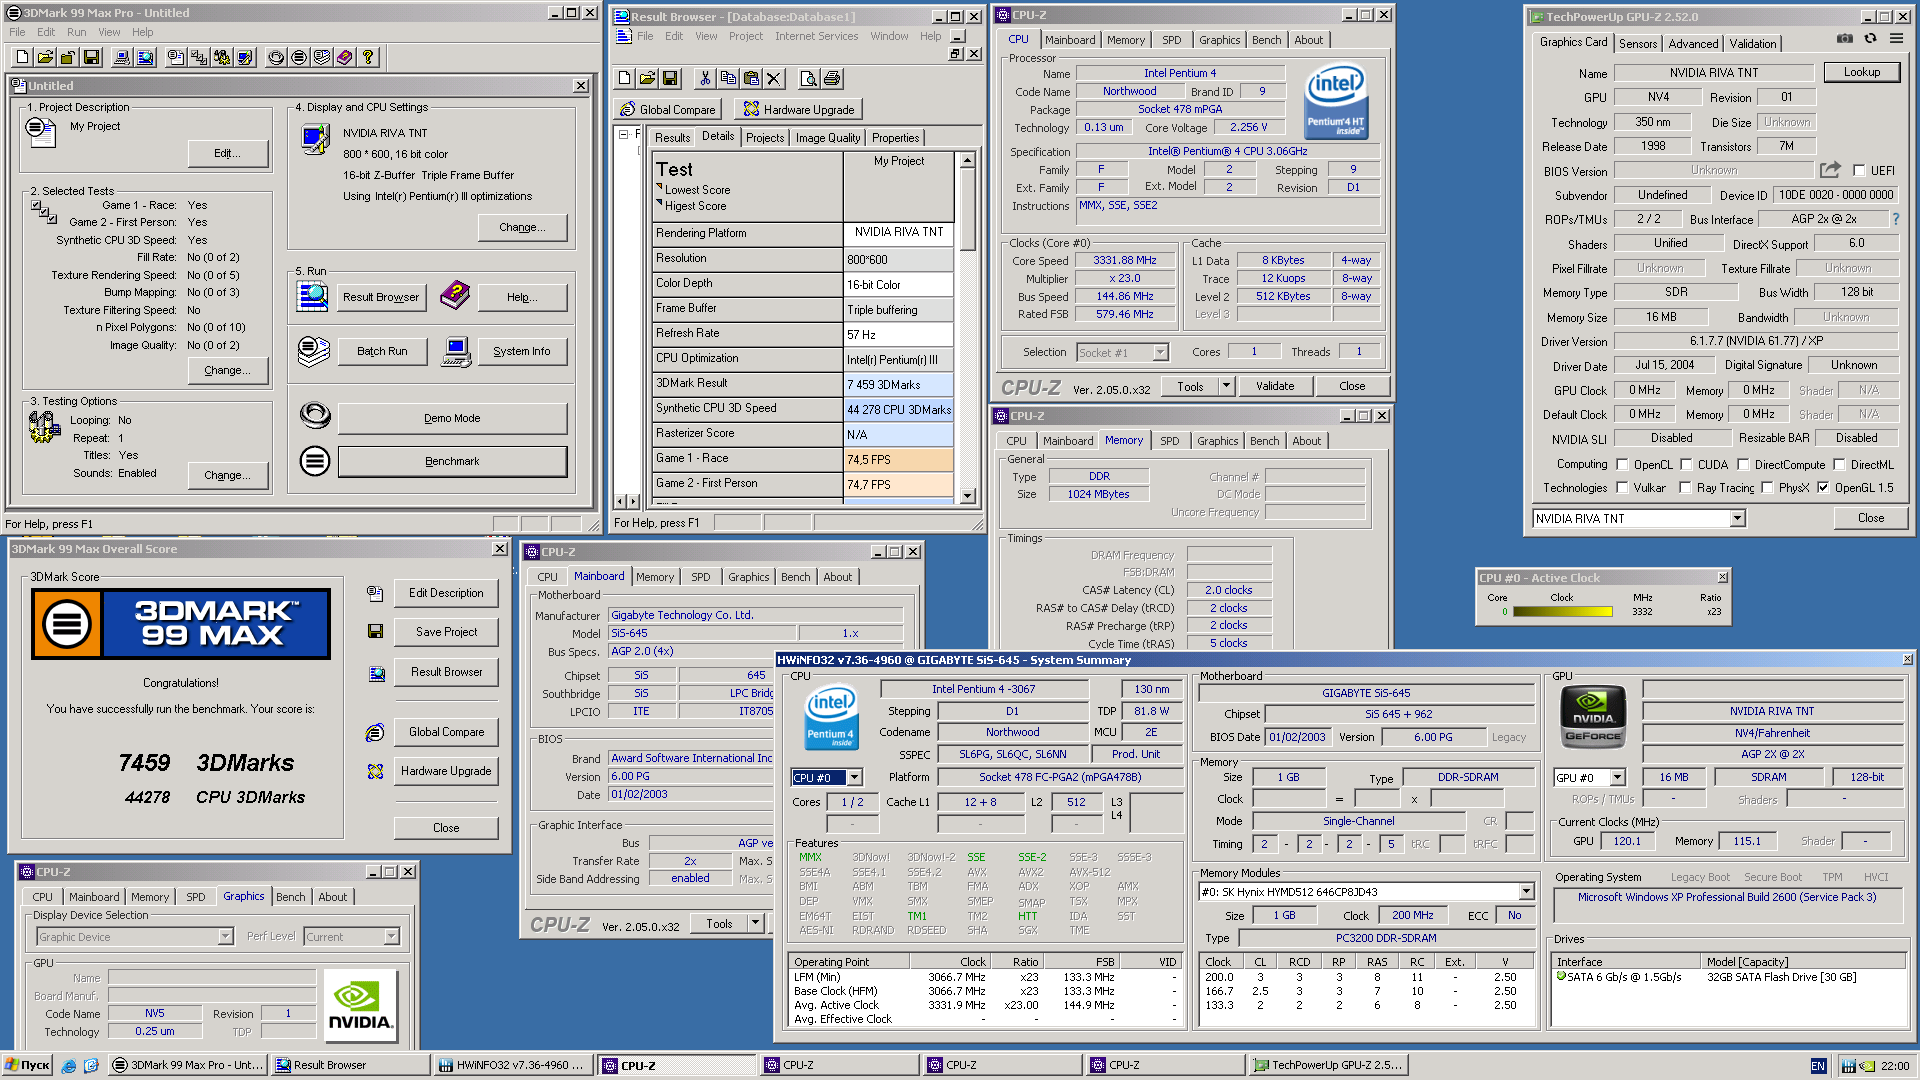This screenshot has height=1080, width=1920.
Task: Click the EN language indicator in system tray
Action: 1818,1066
